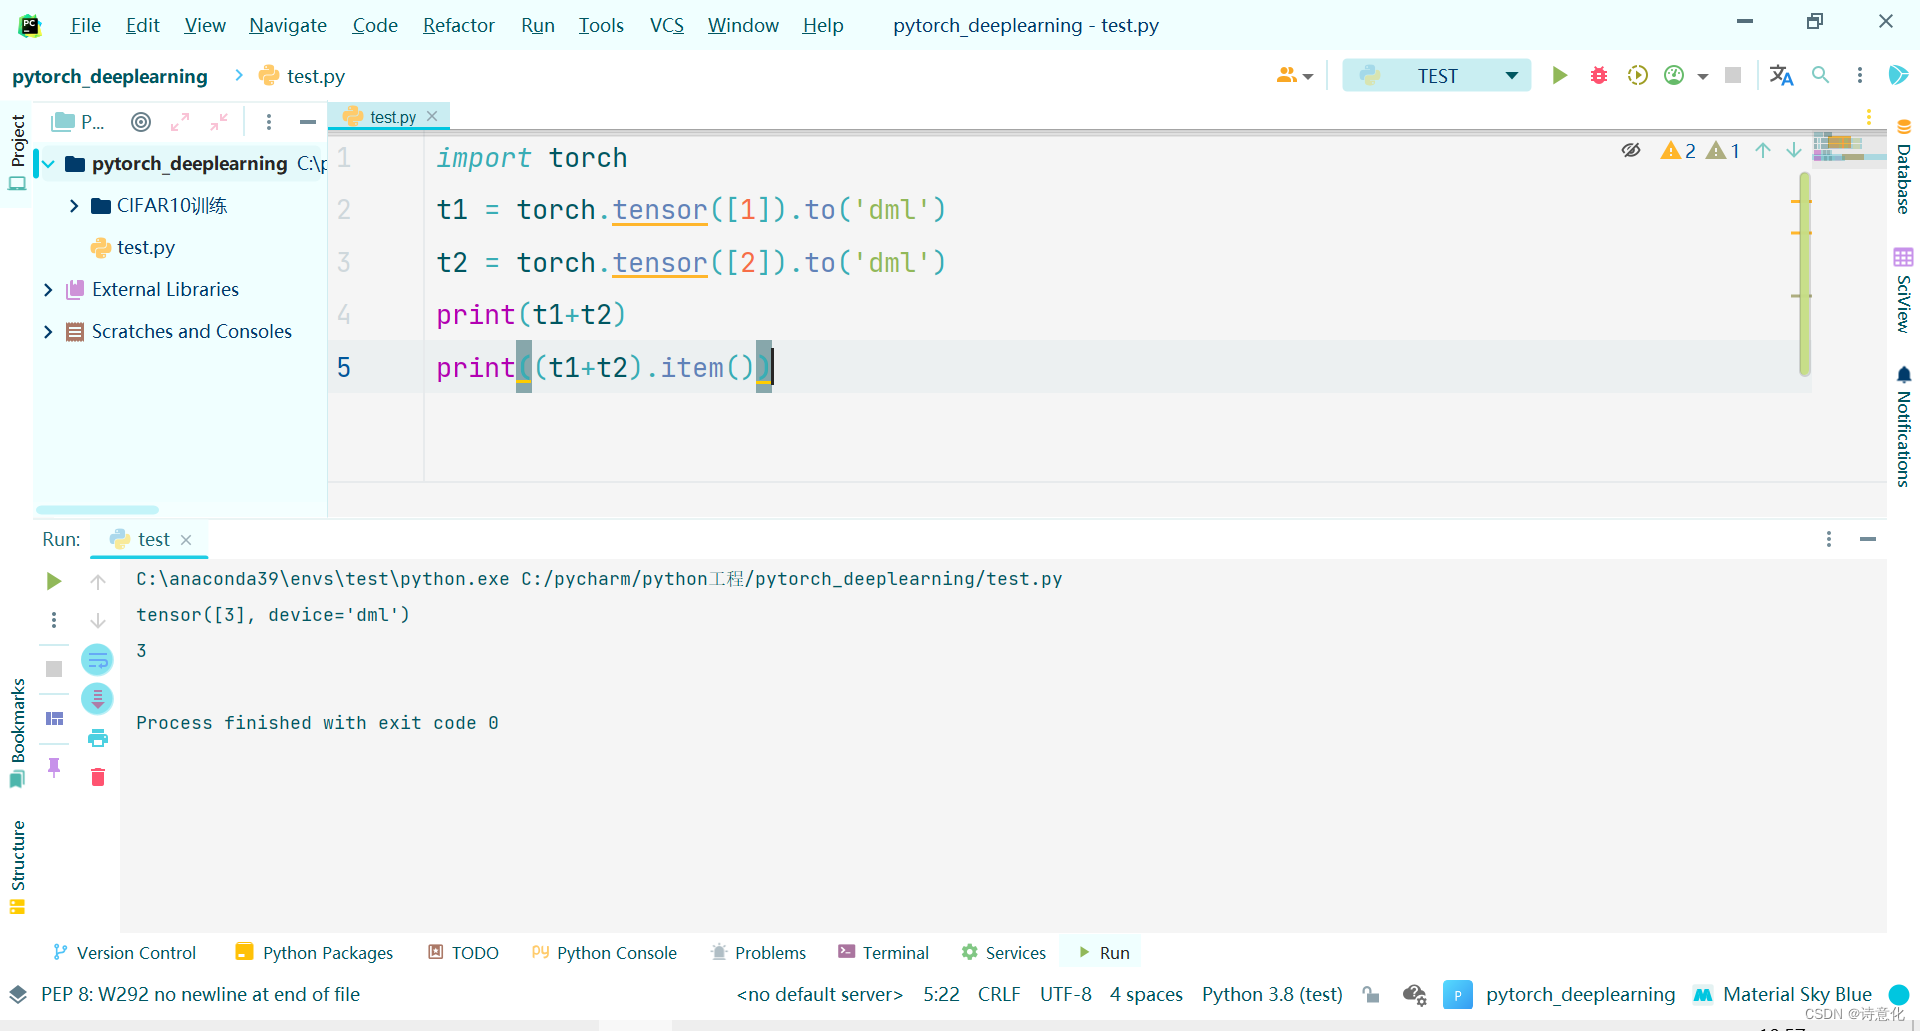Click the Material Sky Blue theme link
Viewport: 1920px width, 1031px height.
1795,994
